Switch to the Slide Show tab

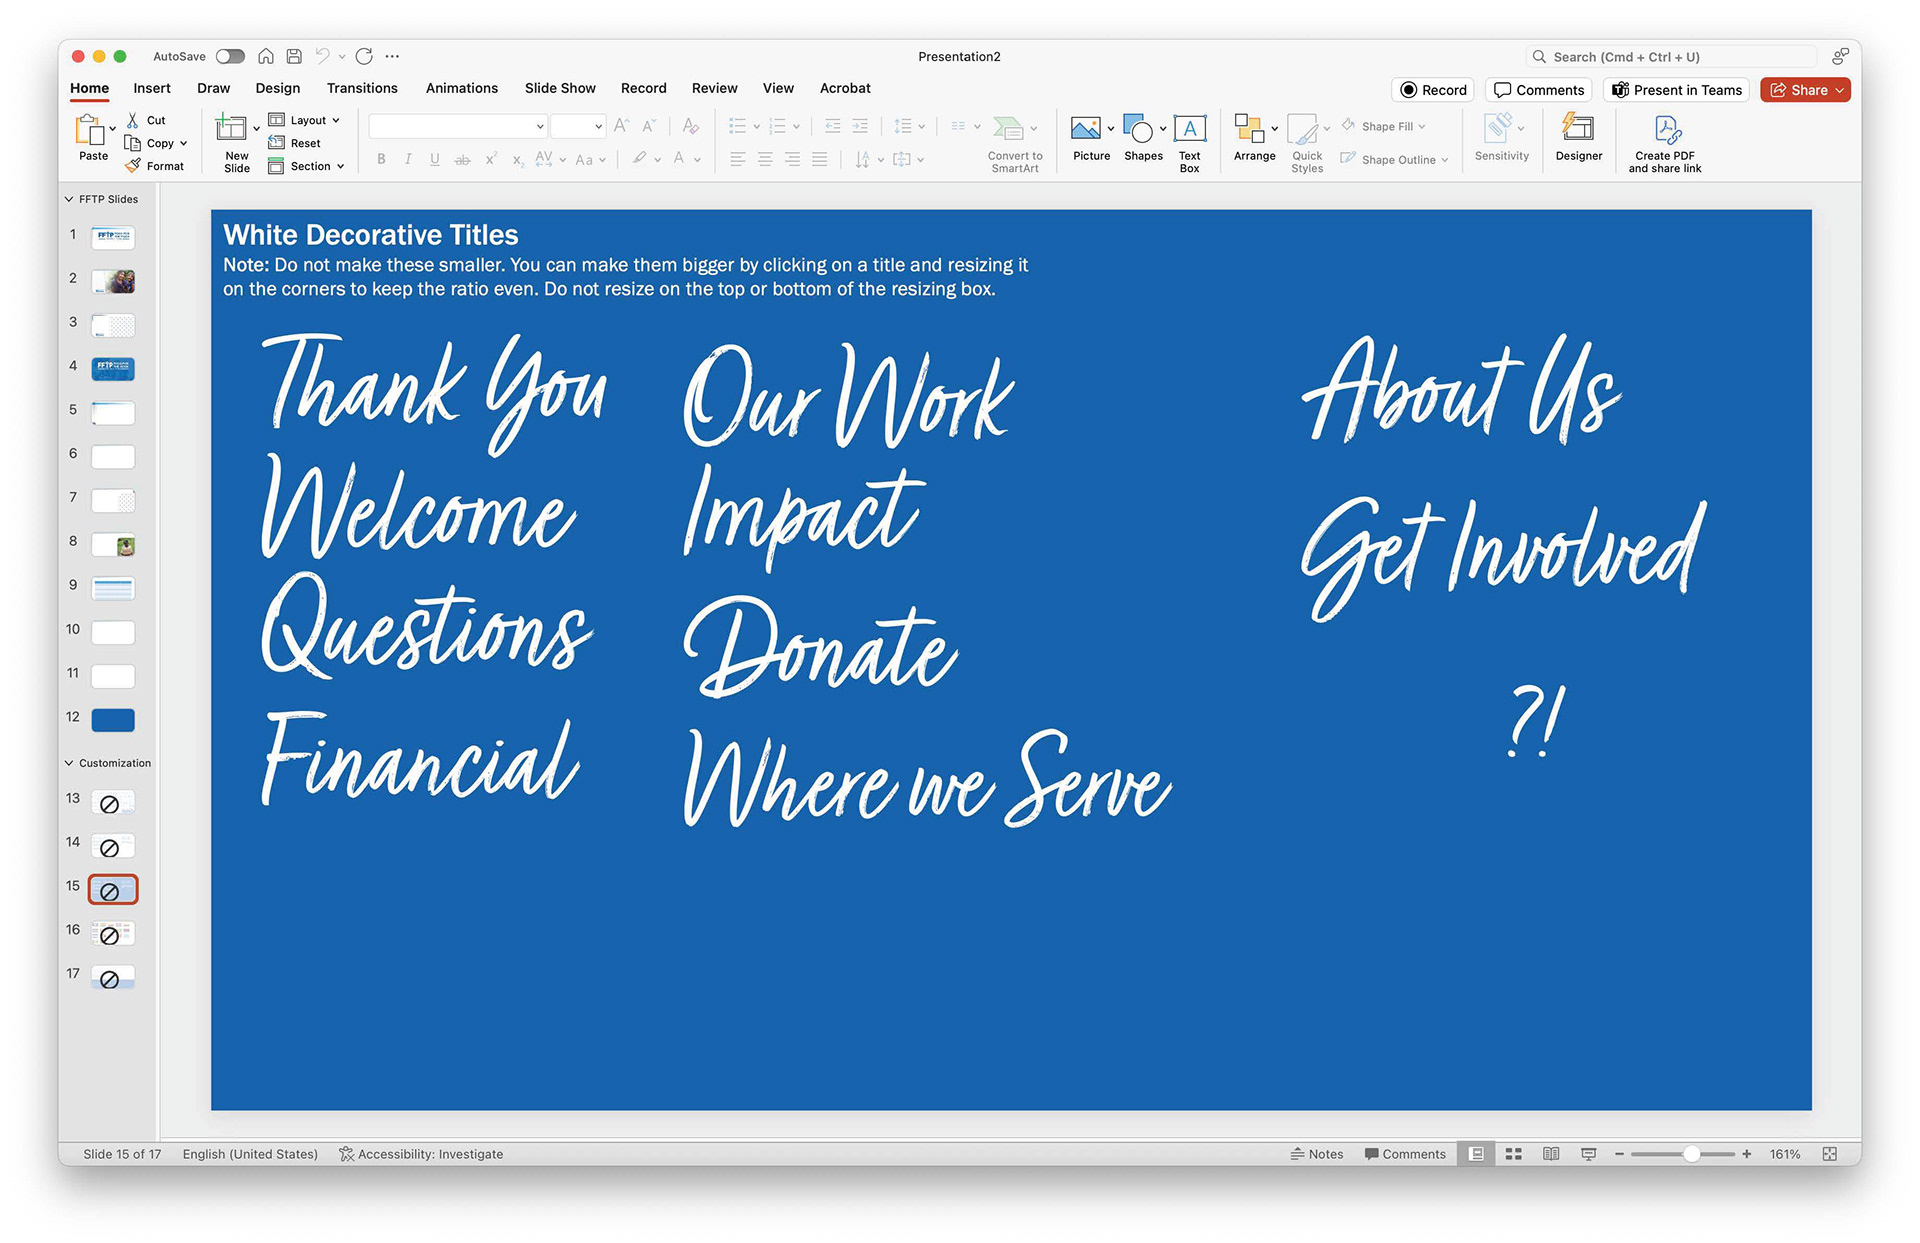(x=560, y=88)
